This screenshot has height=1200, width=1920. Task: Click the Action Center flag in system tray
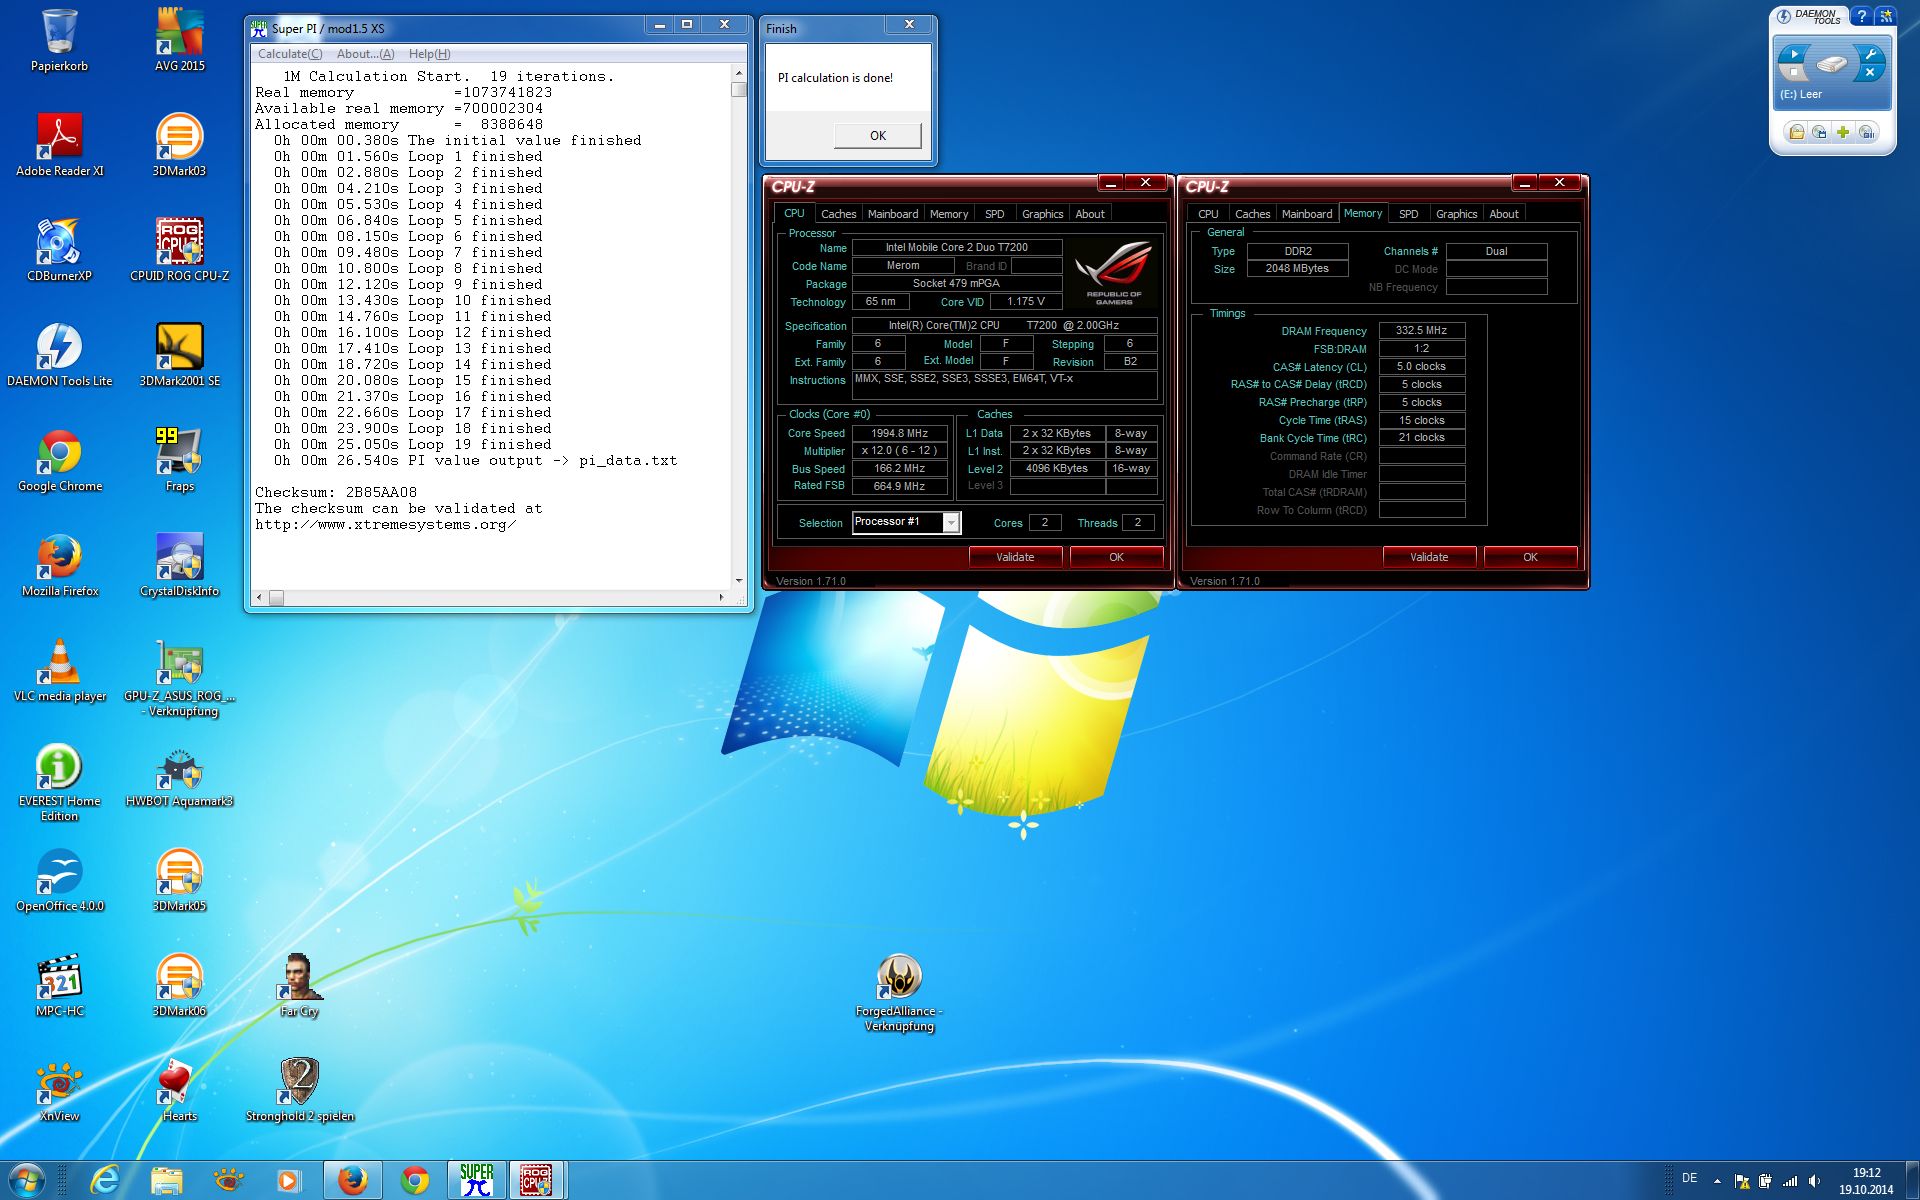(1741, 1181)
